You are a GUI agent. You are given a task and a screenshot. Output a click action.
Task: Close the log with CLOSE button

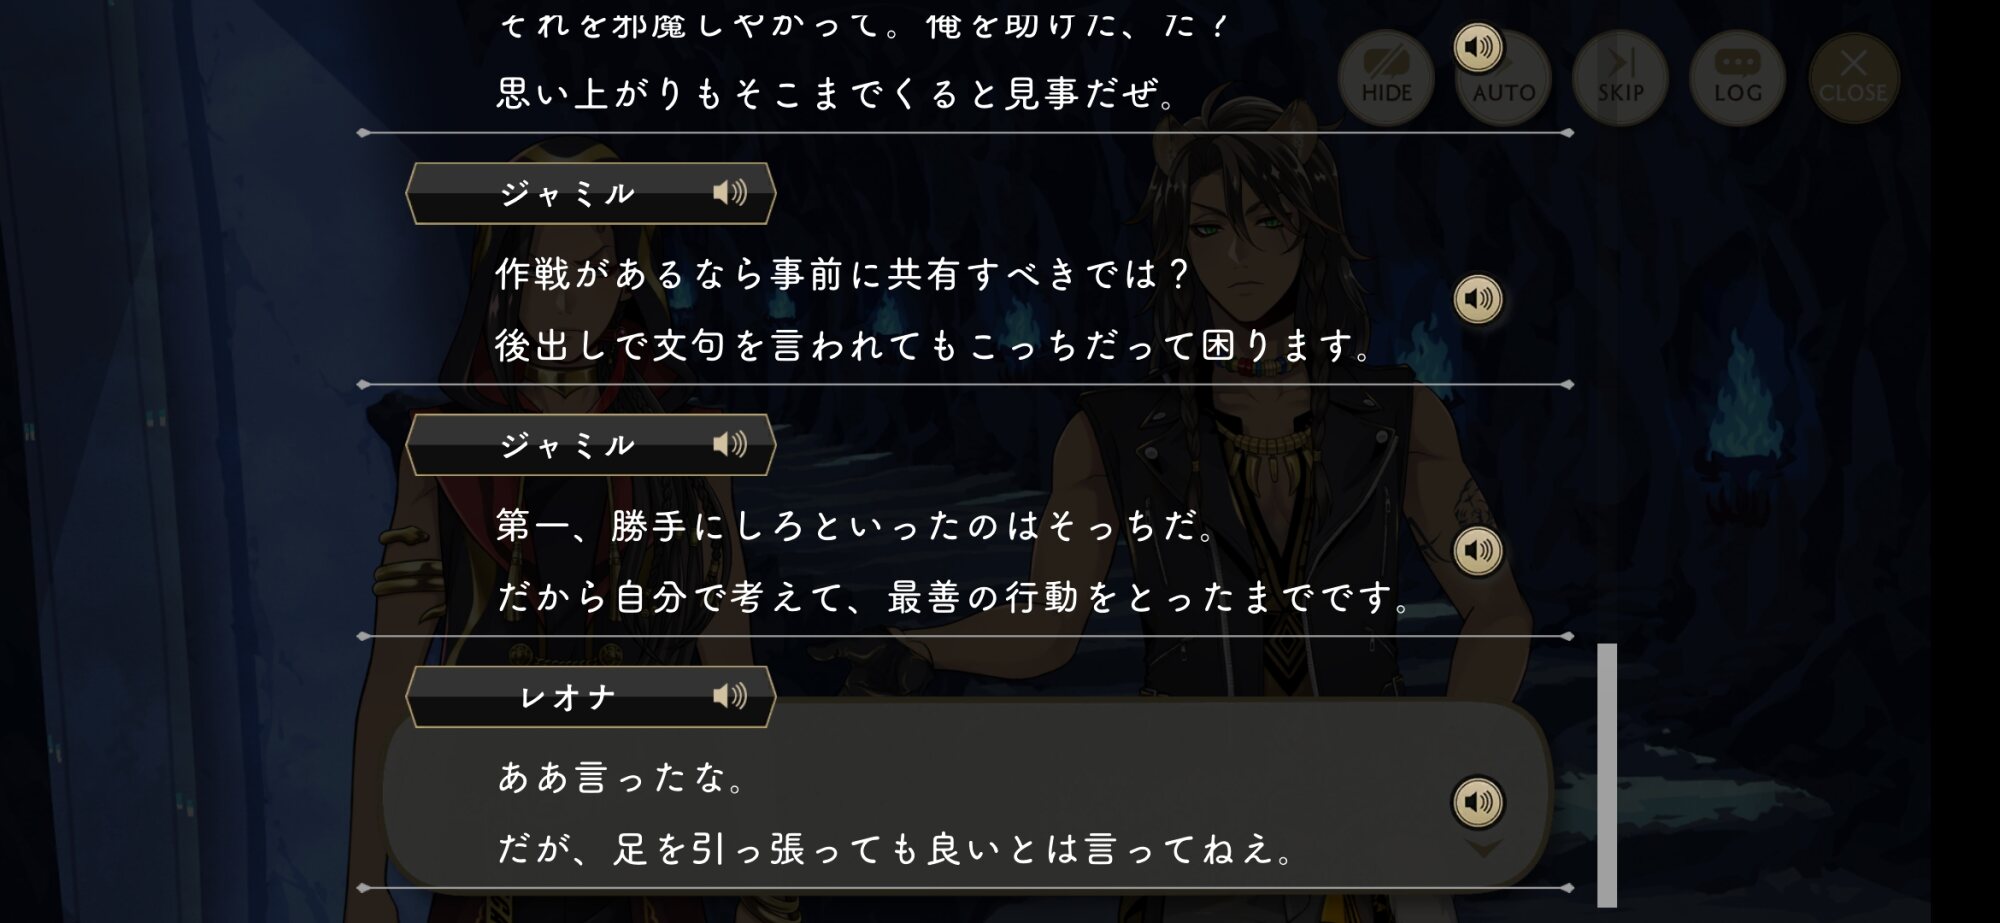coord(1853,78)
